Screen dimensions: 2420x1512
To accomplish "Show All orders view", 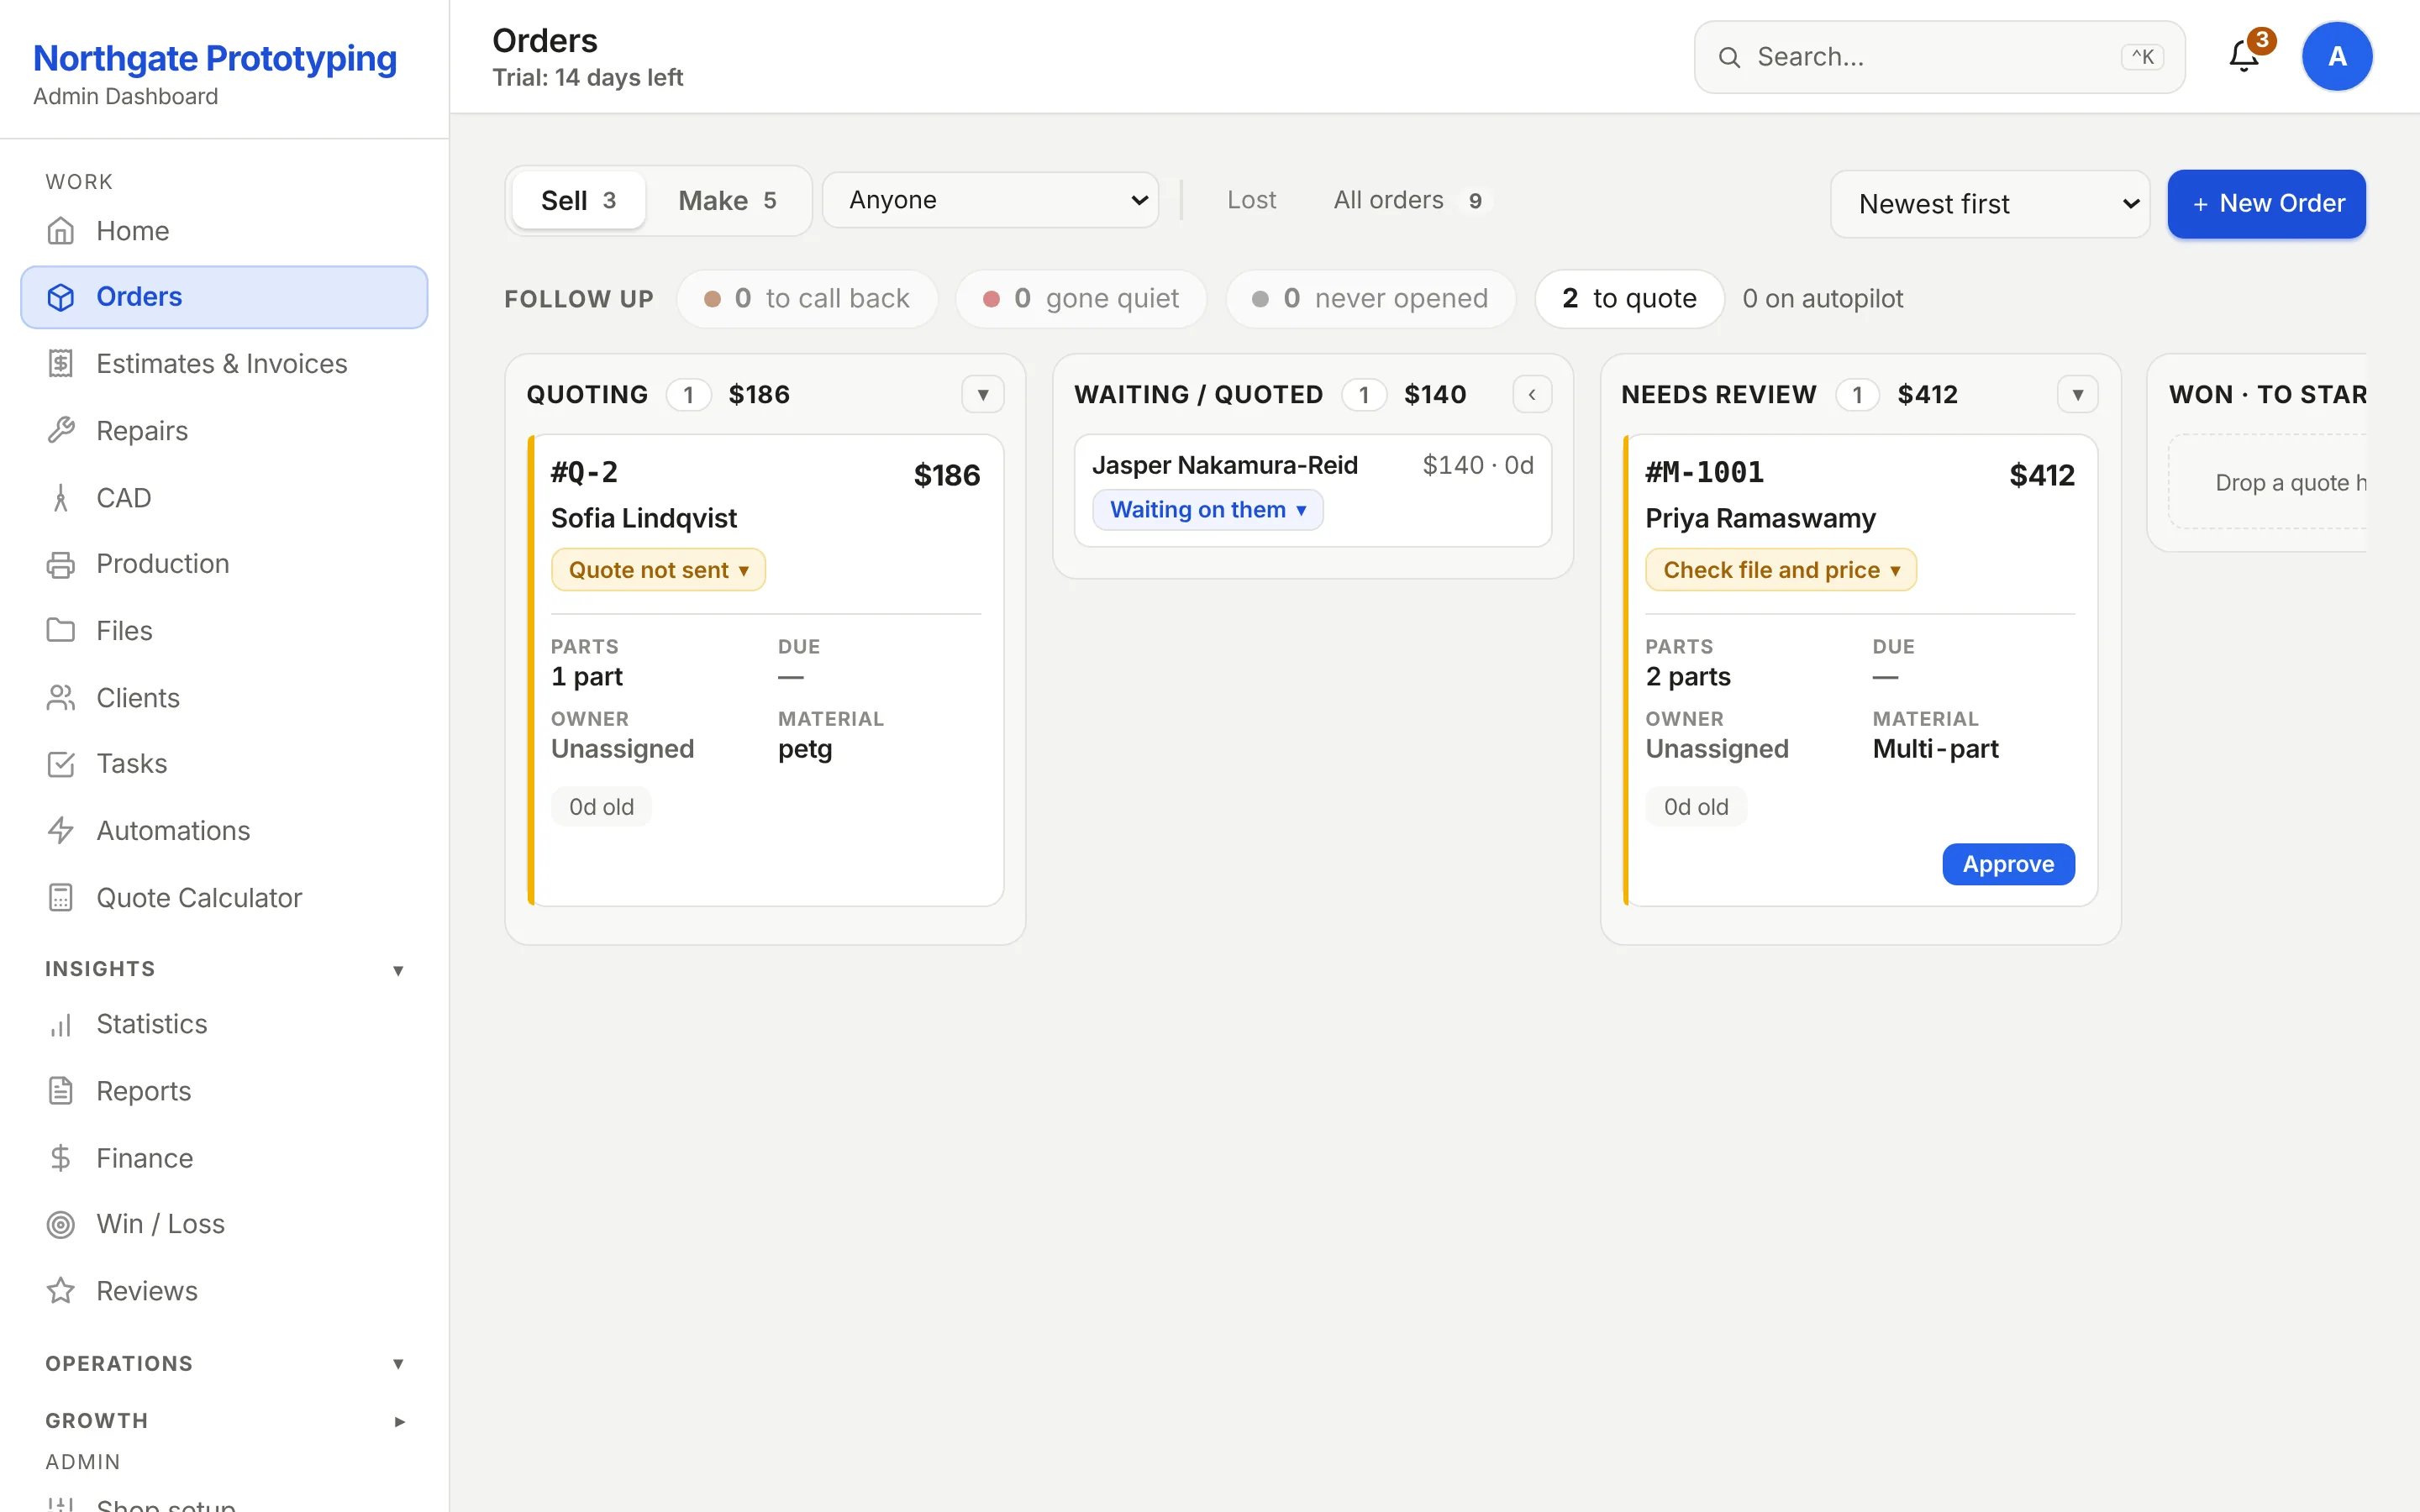I will click(1409, 200).
